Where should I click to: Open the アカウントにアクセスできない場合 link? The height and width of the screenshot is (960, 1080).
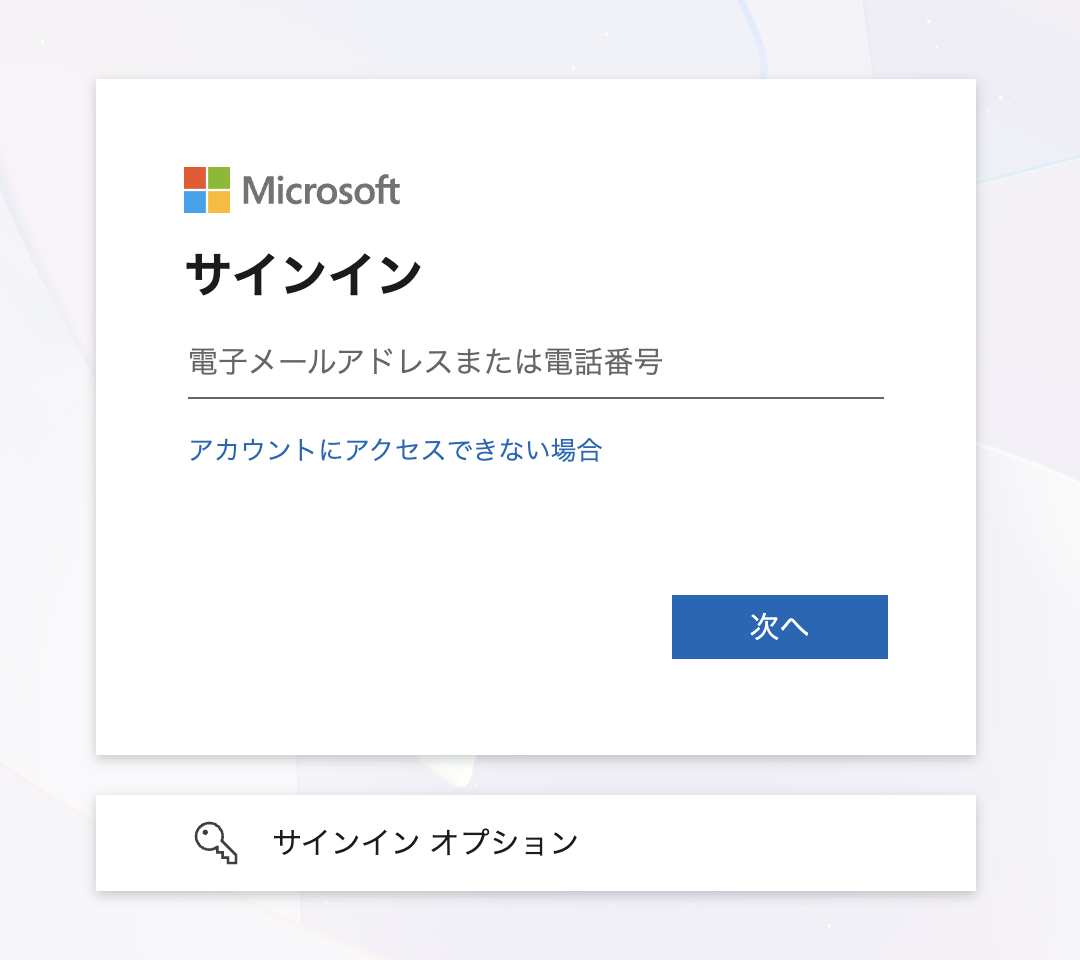click(395, 450)
